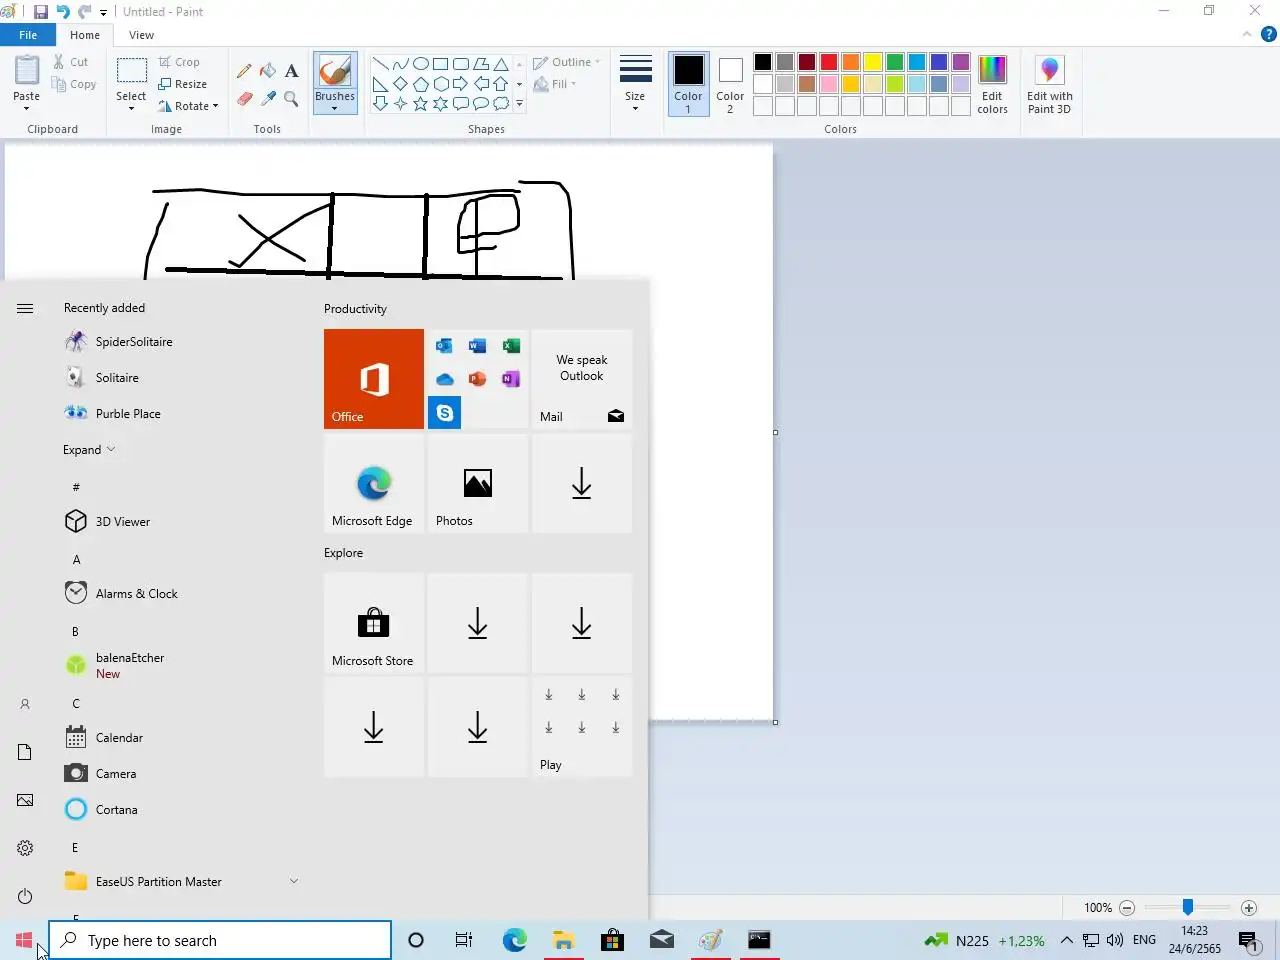Open the Rotate dropdown menu
1280x960 pixels.
pyautogui.click(x=188, y=106)
